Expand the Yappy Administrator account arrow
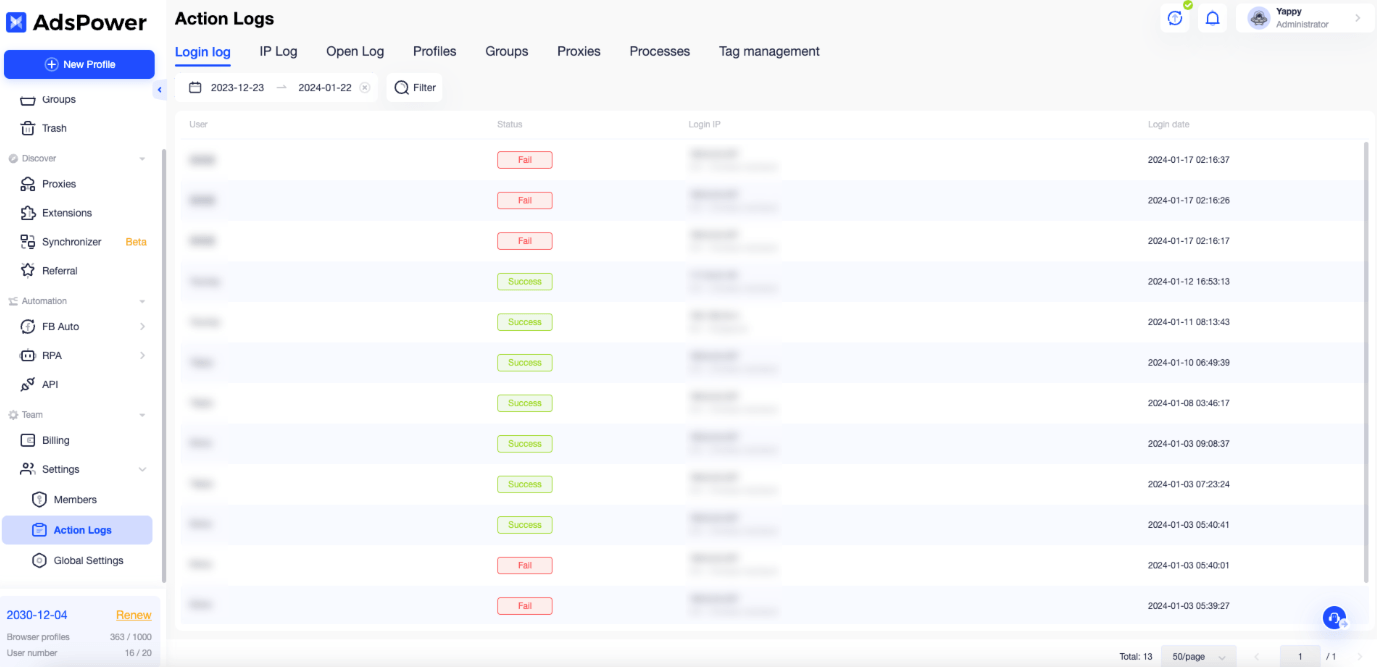 tap(1358, 18)
